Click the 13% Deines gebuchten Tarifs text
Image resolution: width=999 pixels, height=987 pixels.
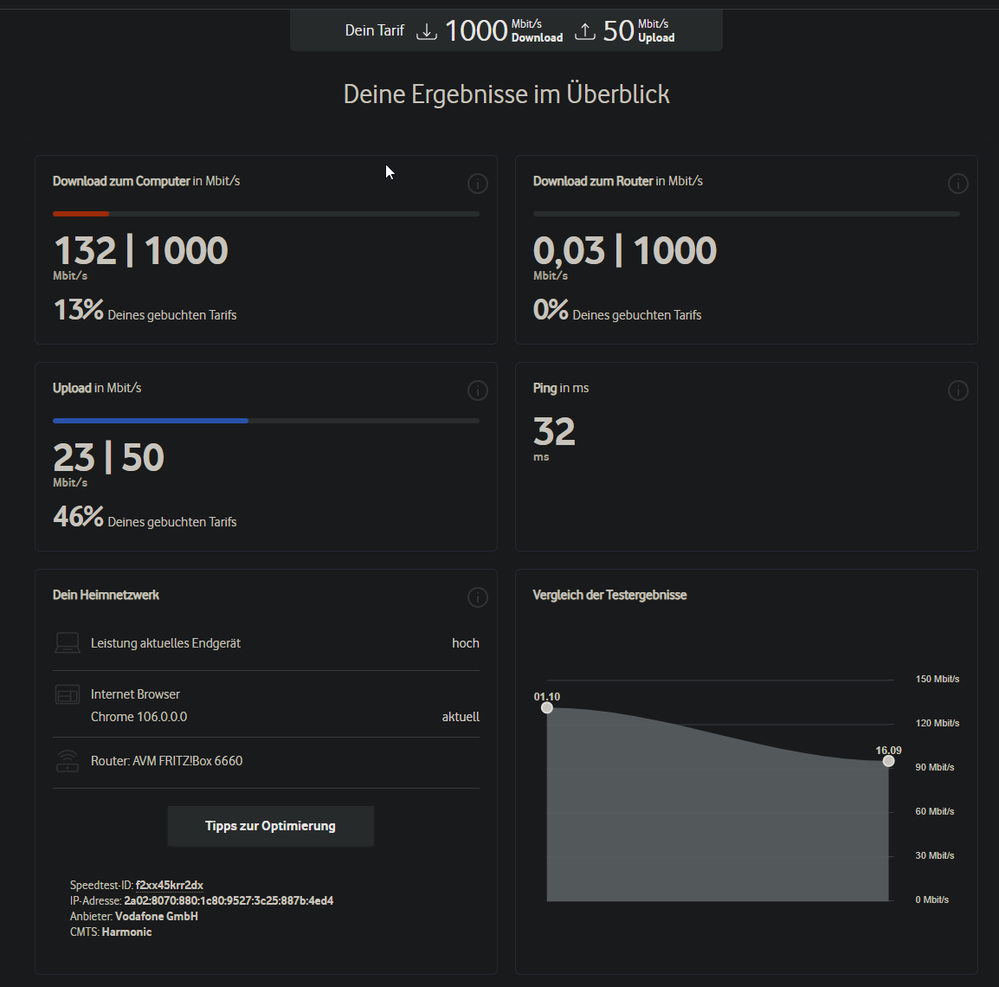pyautogui.click(x=145, y=310)
